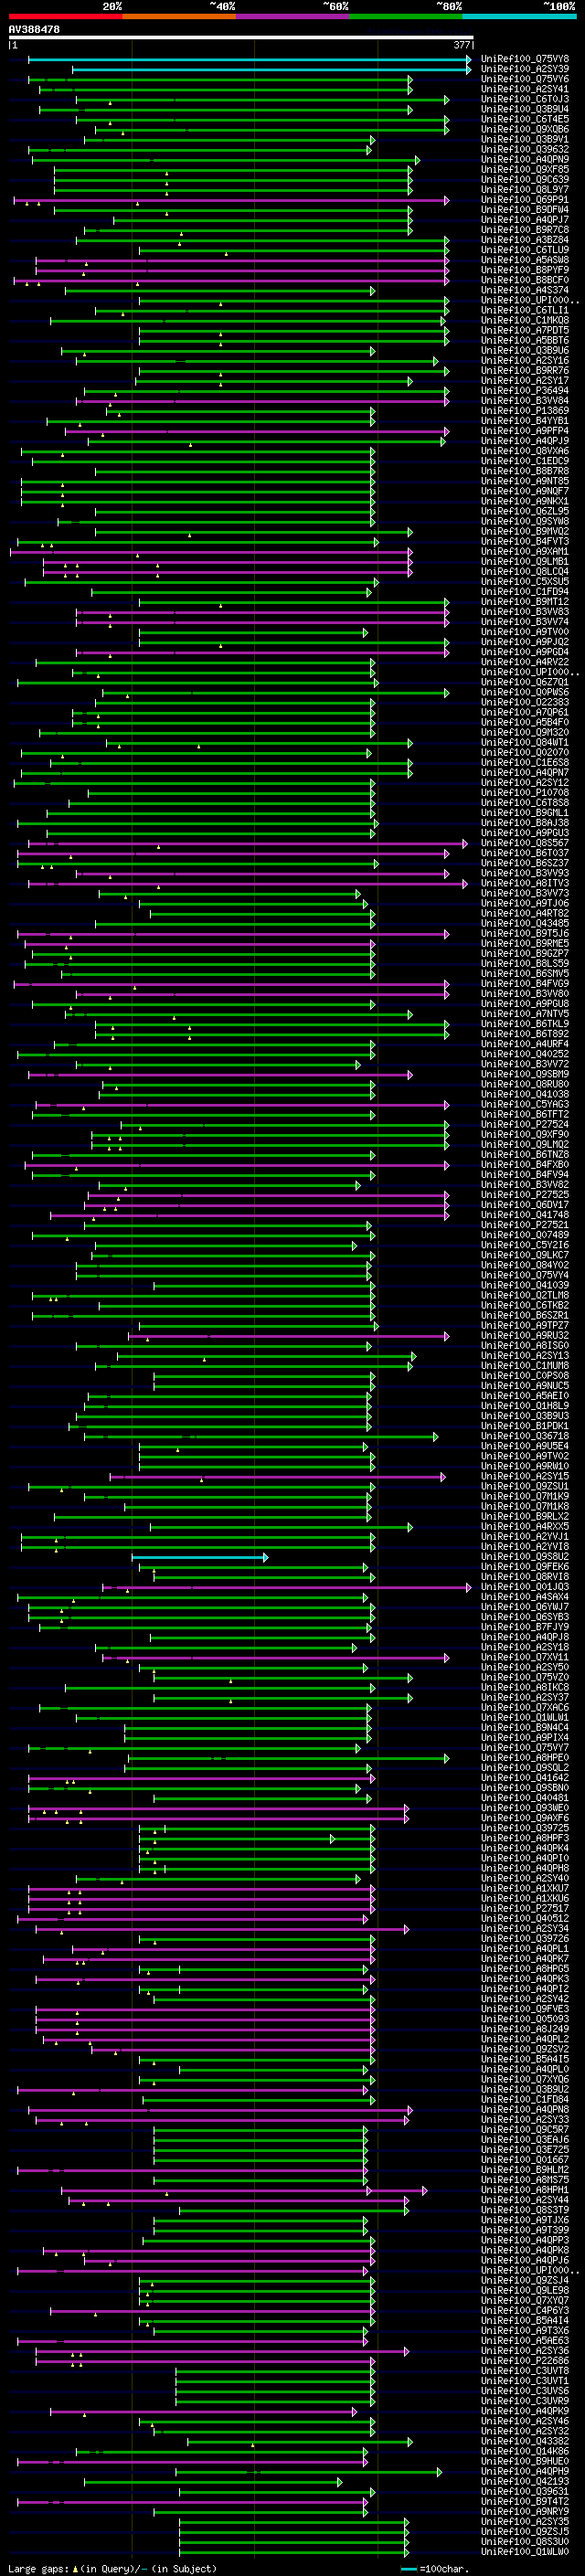Select hit UniRef100_C6T0J3
This screenshot has height=2576, width=585.
point(525,99)
